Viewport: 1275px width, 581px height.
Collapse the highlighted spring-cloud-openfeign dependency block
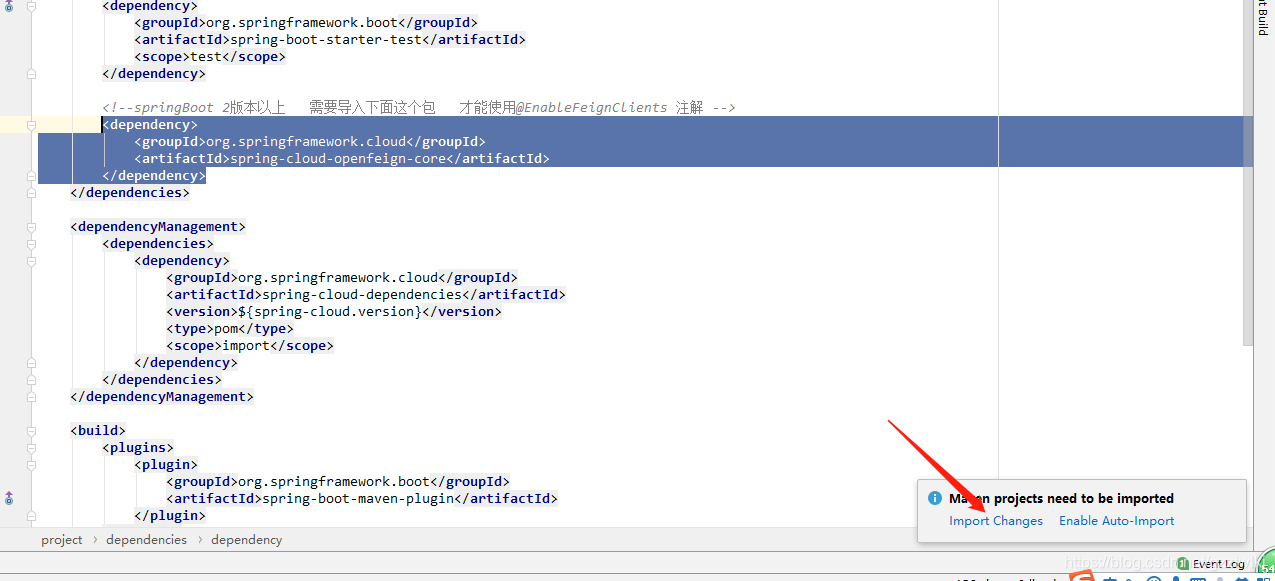(31, 124)
